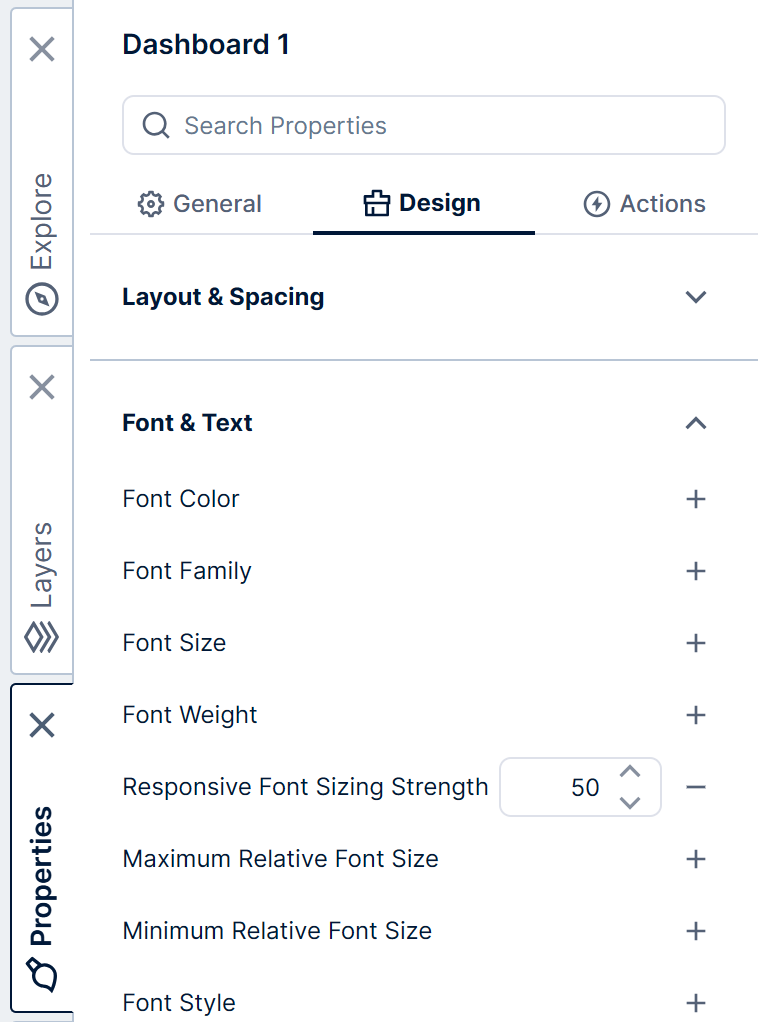Image resolution: width=773 pixels, height=1022 pixels.
Task: Click the paint bucket icon beside Design
Action: click(x=376, y=203)
